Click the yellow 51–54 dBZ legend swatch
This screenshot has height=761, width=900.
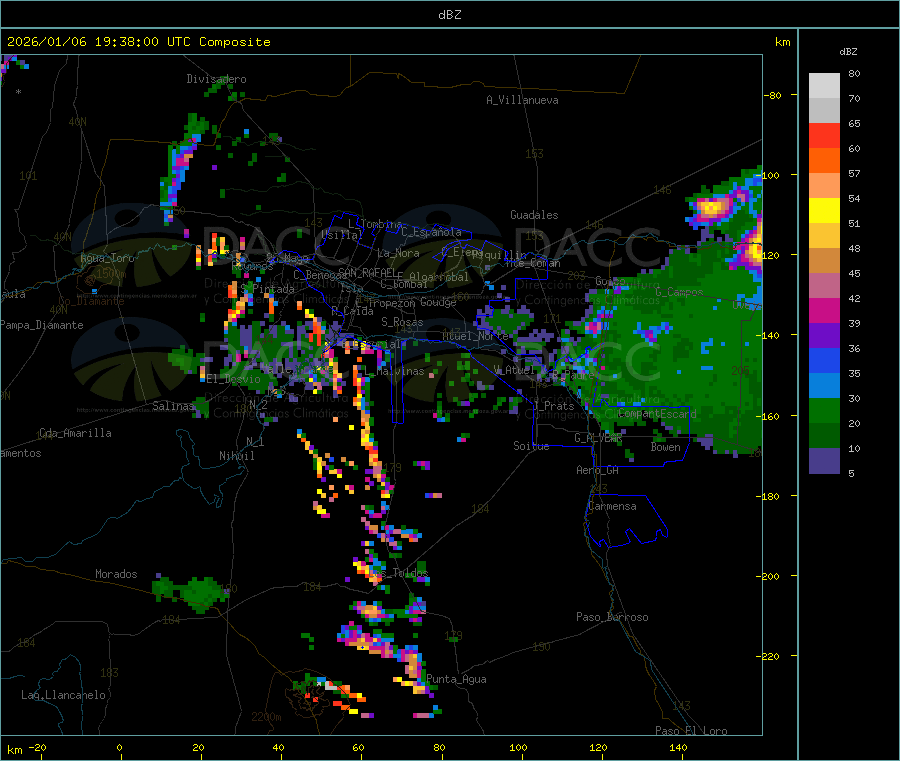tap(824, 211)
